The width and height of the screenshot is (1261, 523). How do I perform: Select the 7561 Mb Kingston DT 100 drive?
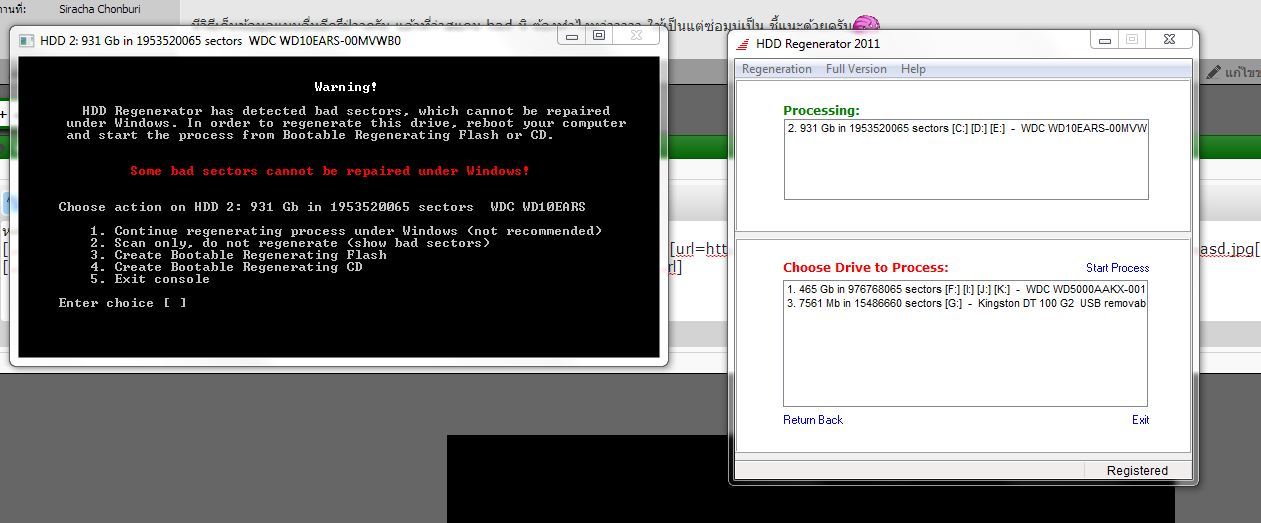coord(966,303)
